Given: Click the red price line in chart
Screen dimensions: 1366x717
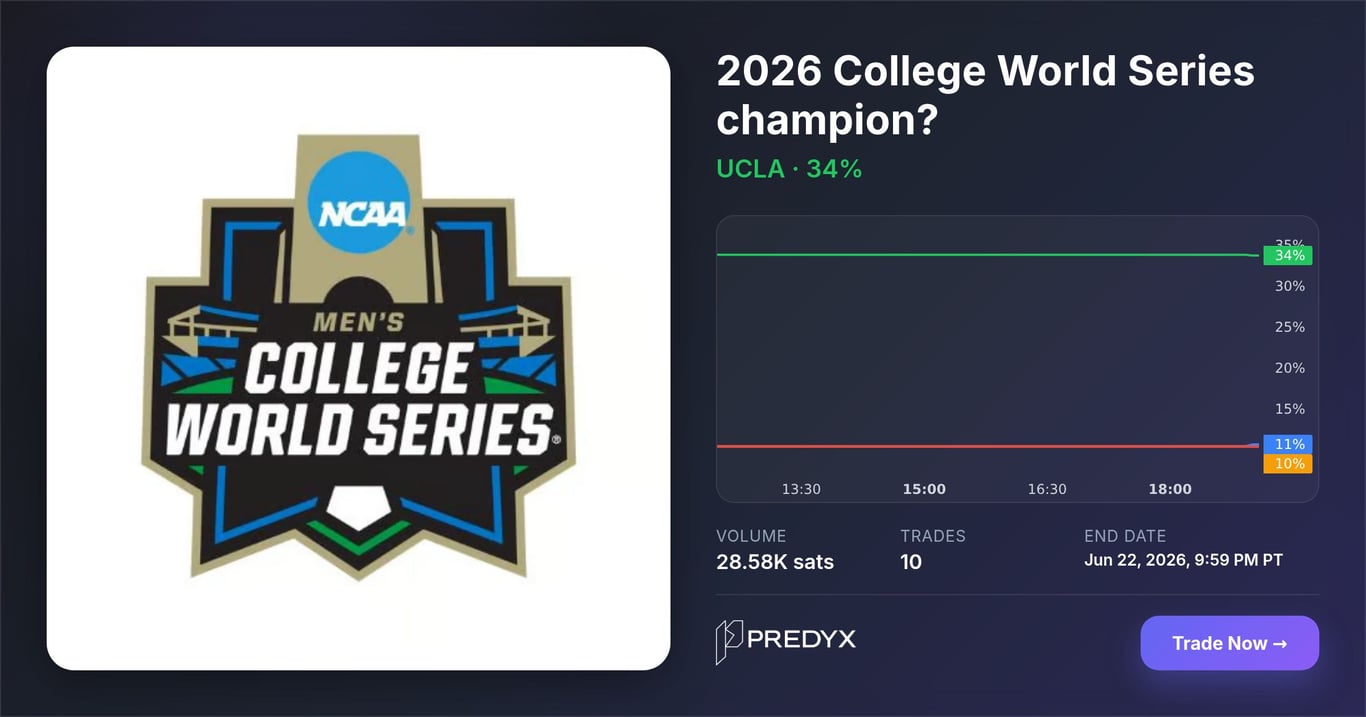Looking at the screenshot, I should (985, 446).
